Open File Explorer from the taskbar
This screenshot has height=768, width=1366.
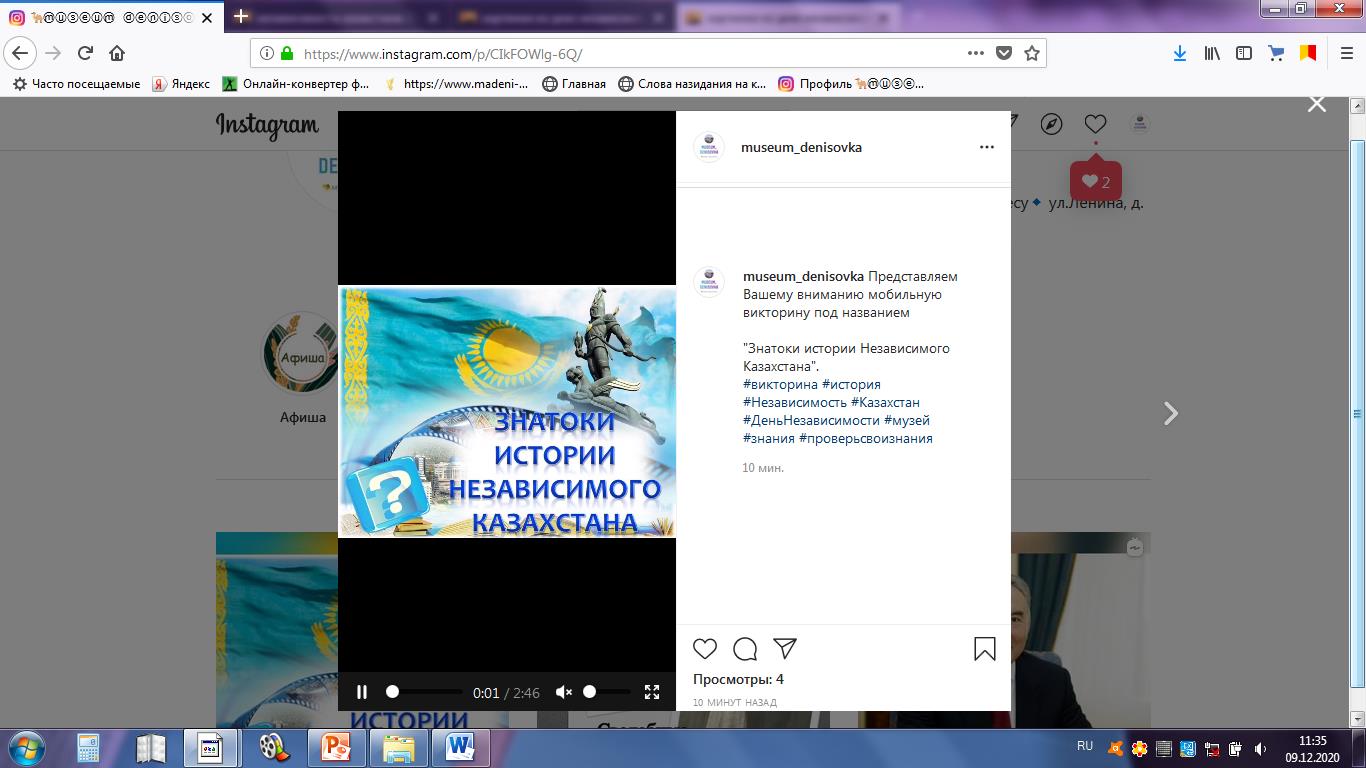(398, 748)
